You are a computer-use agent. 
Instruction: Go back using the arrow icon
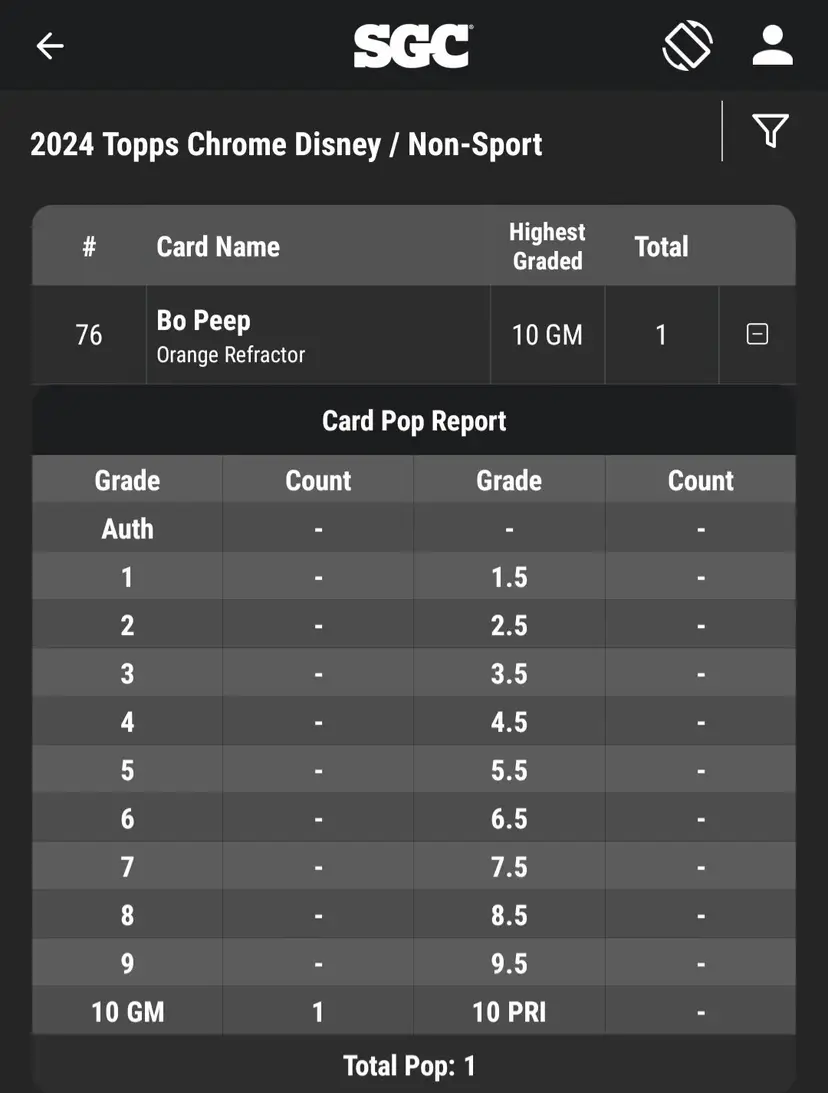[50, 46]
